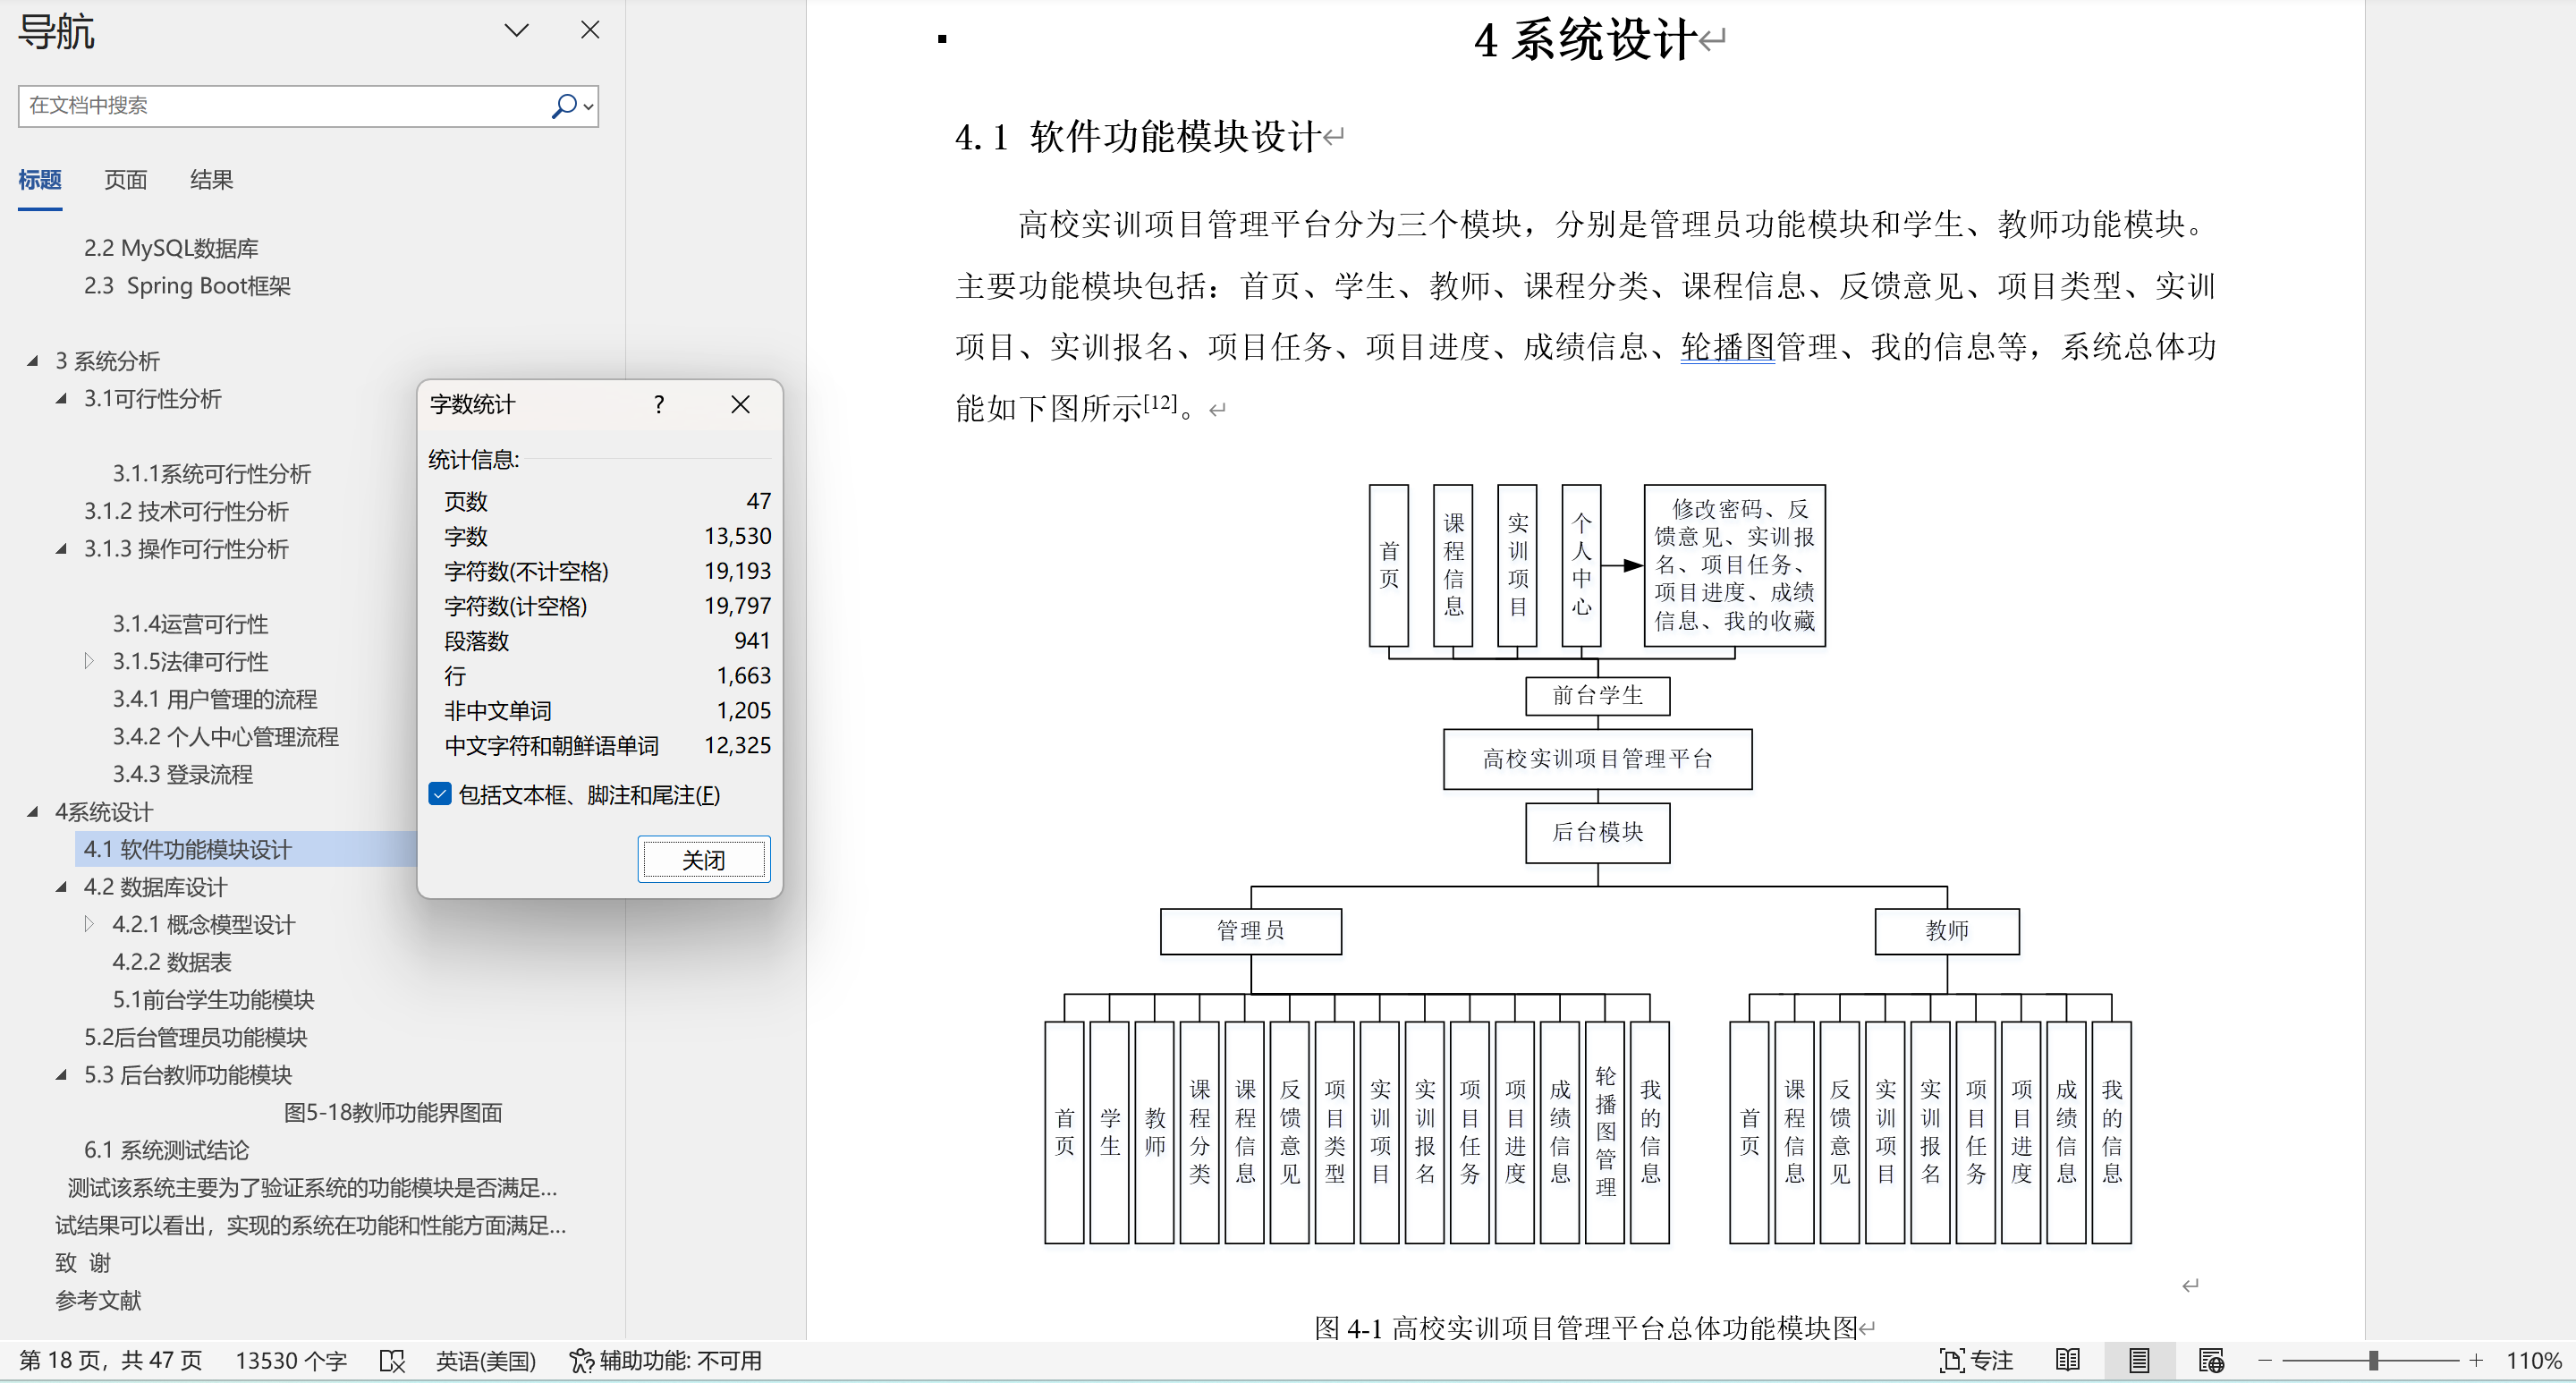Go to heading 3.4.1 用户管理的流程
2576x1383 pixels.
coord(214,699)
